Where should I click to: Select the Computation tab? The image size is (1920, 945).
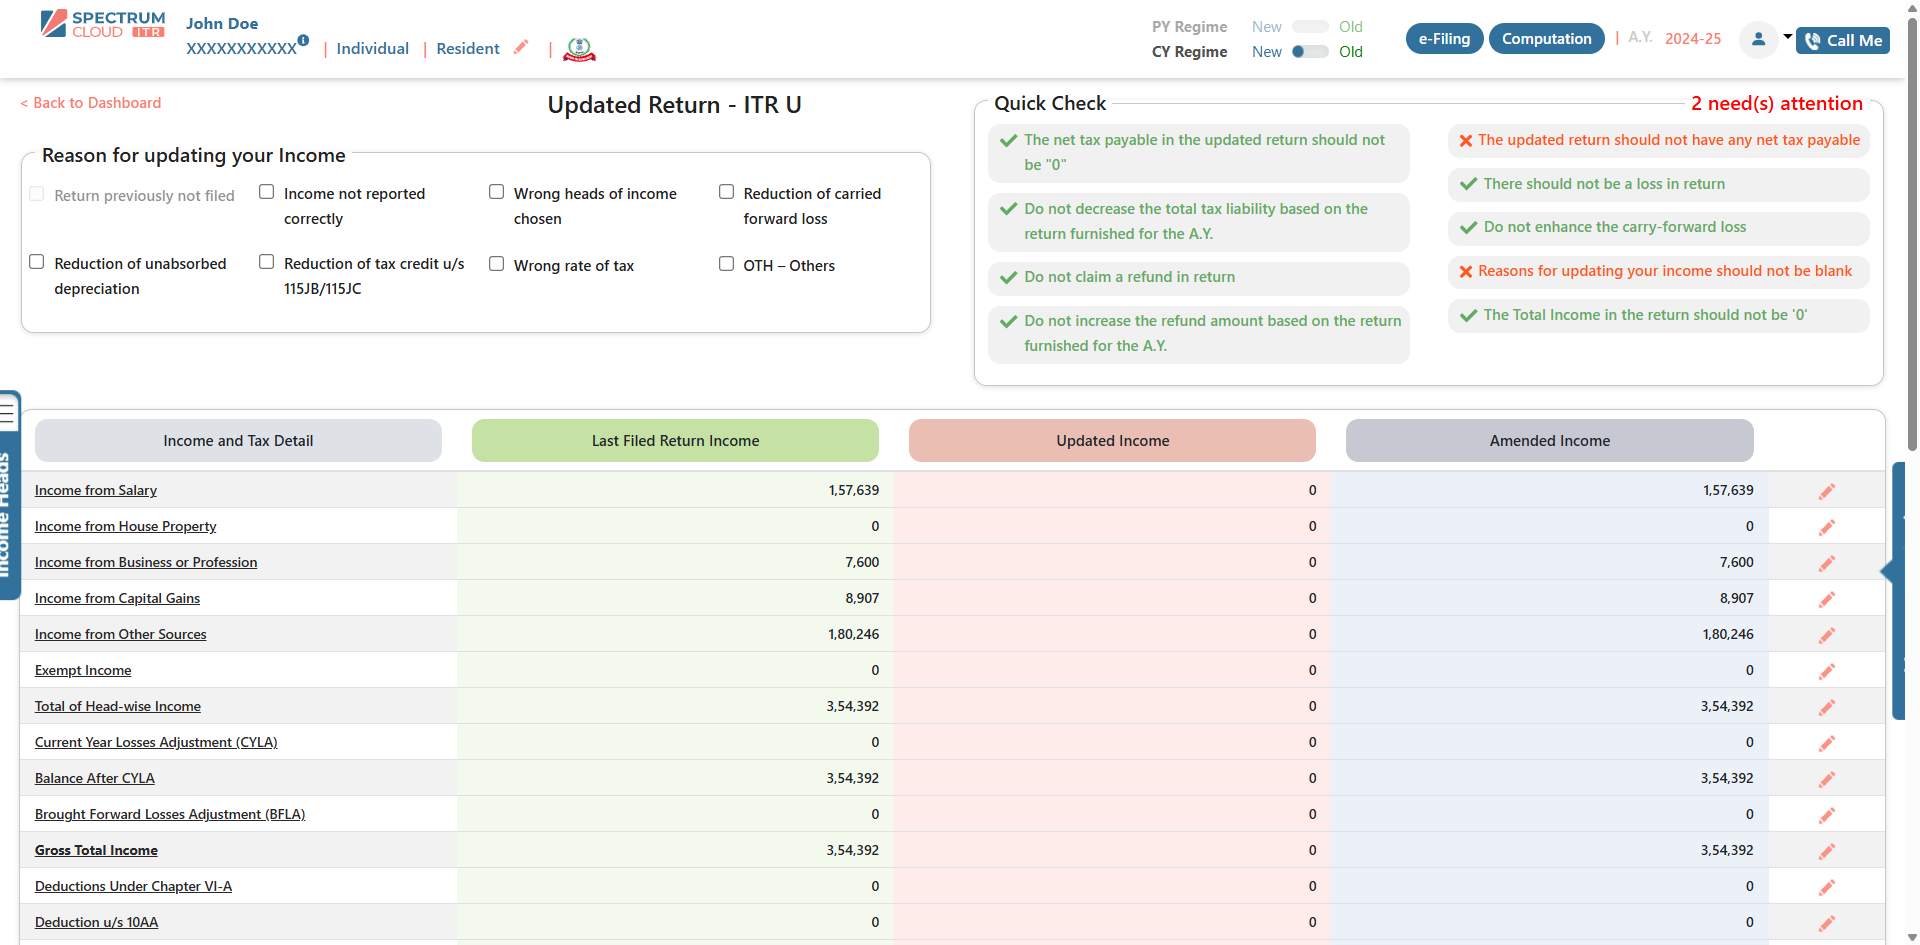click(1546, 38)
